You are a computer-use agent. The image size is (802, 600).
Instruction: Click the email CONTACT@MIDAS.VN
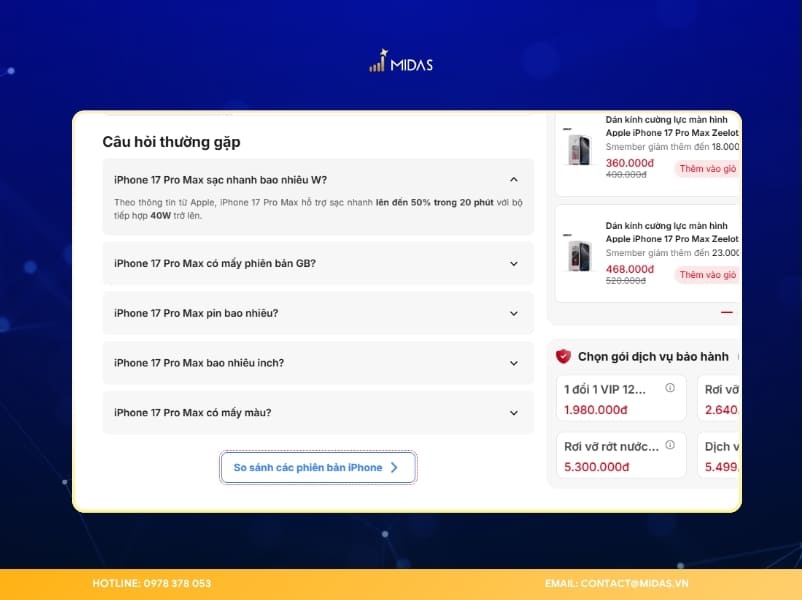(634, 584)
